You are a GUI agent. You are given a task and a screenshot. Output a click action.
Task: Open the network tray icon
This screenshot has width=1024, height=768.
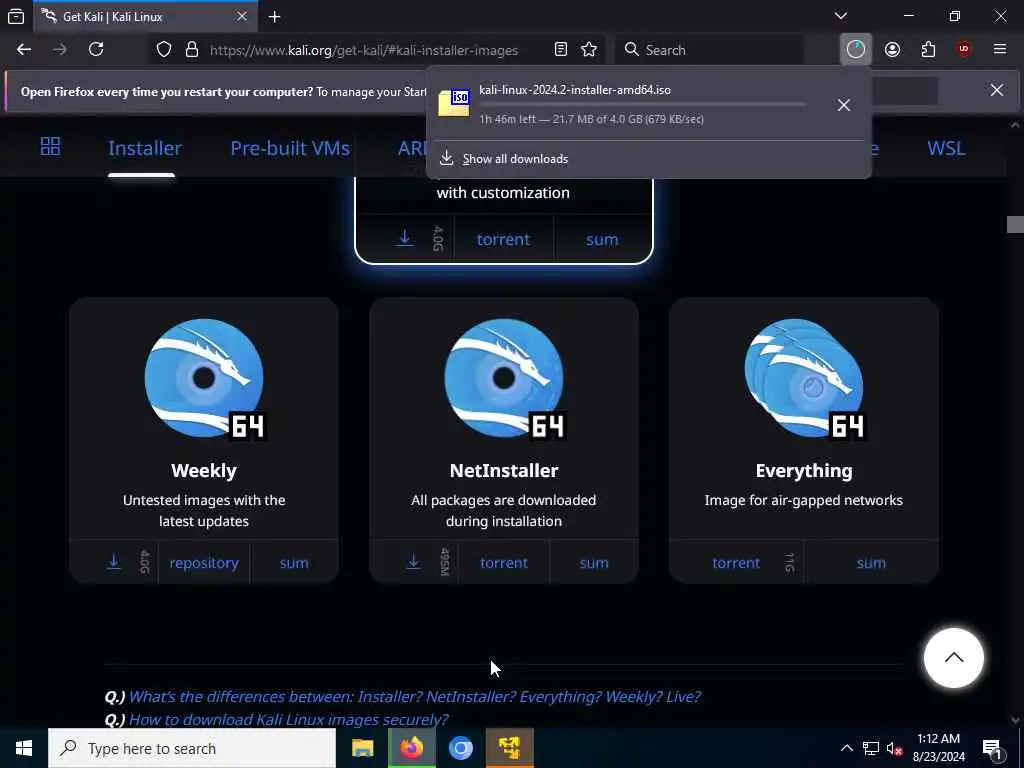click(x=871, y=748)
